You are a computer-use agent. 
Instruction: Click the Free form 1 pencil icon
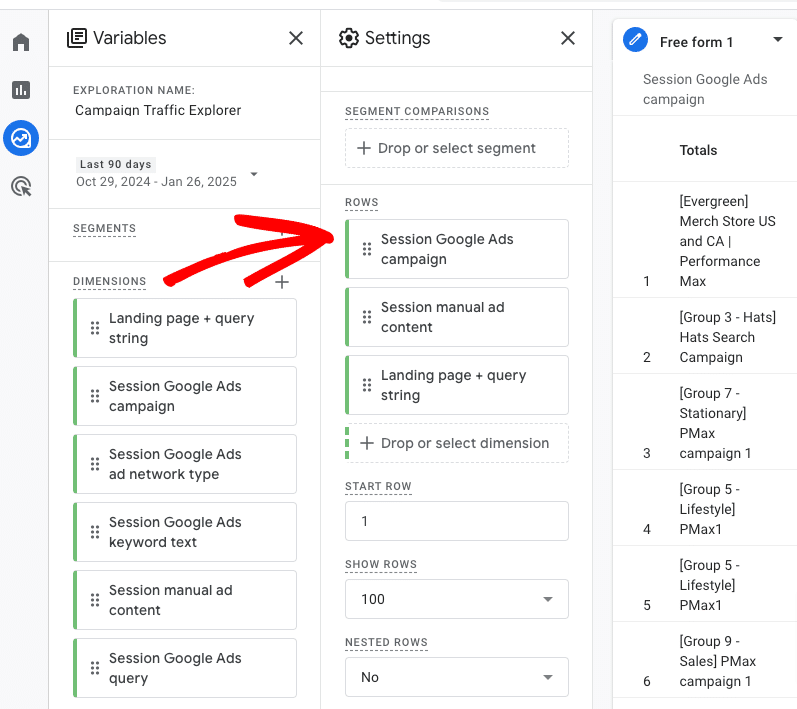pos(634,40)
